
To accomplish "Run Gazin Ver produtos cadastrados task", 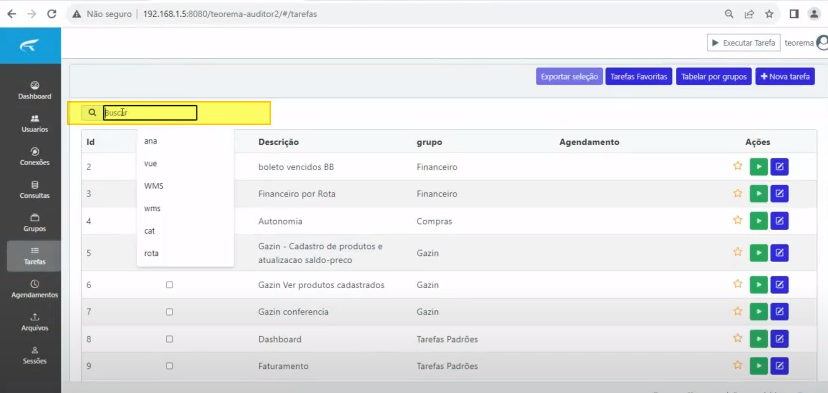I will (x=758, y=285).
